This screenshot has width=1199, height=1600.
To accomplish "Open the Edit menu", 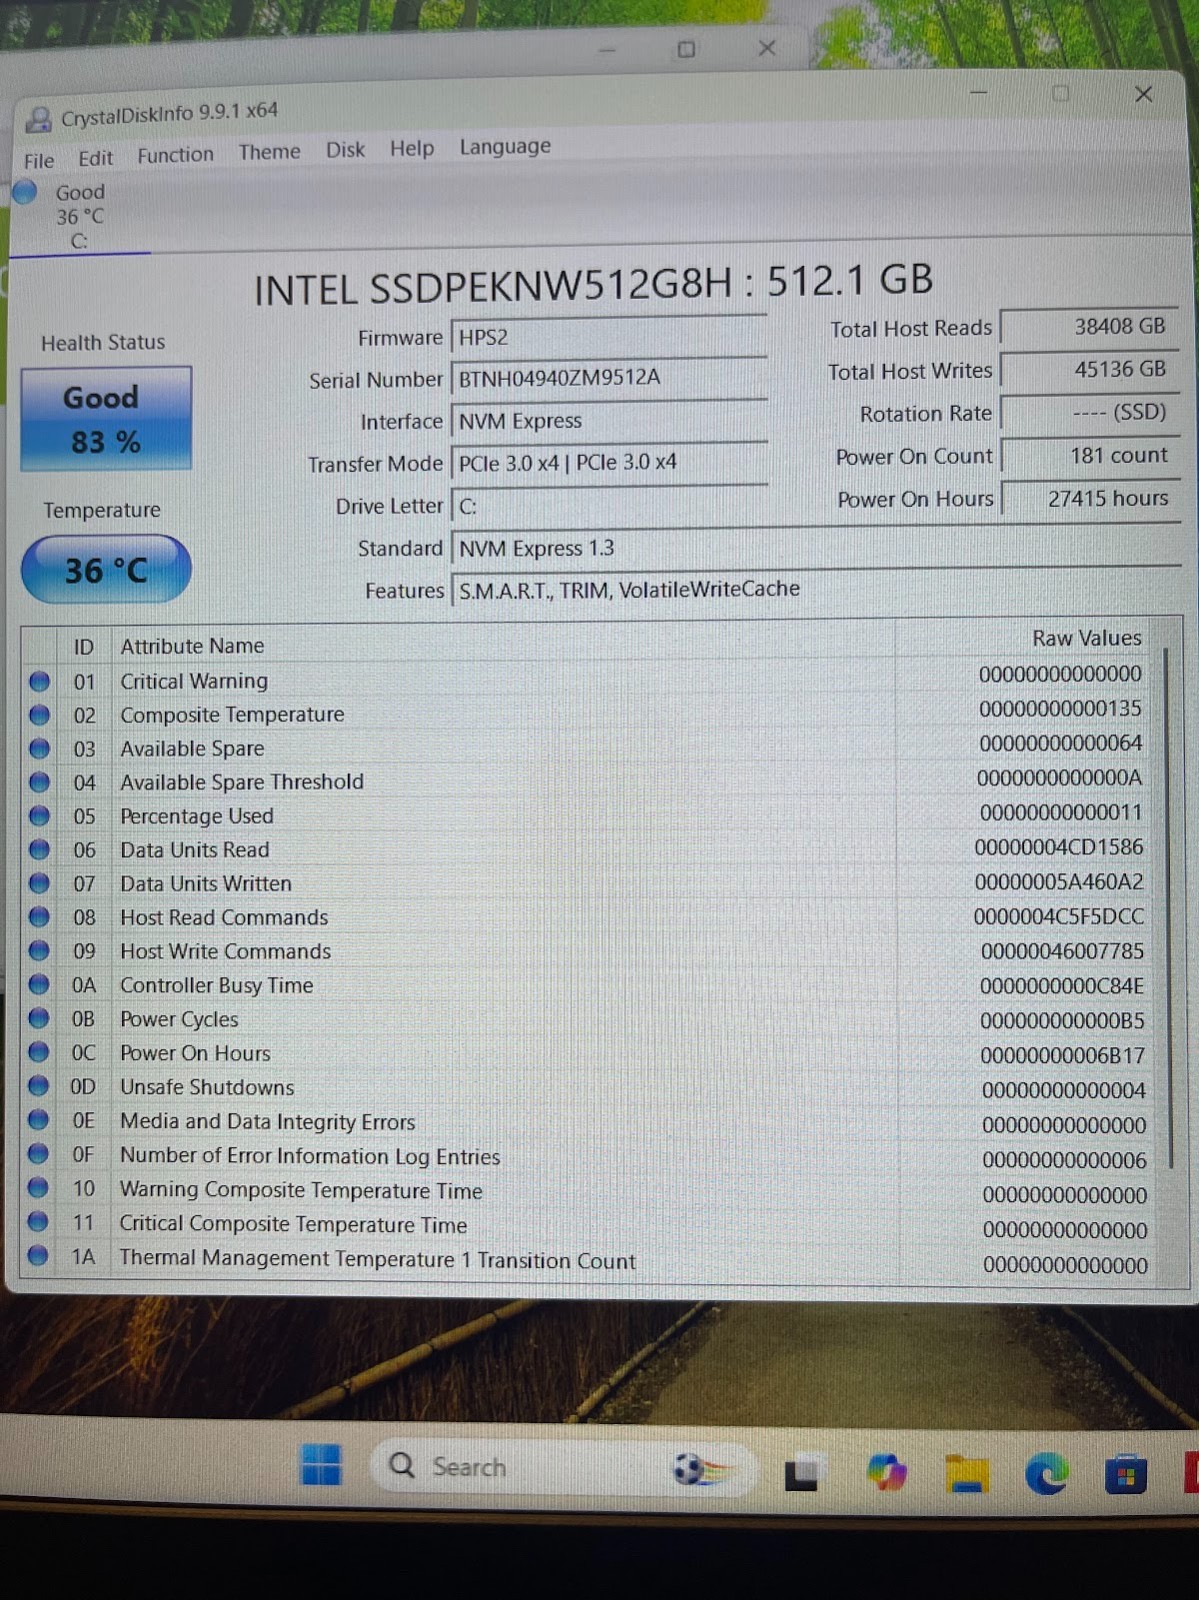I will [x=95, y=158].
